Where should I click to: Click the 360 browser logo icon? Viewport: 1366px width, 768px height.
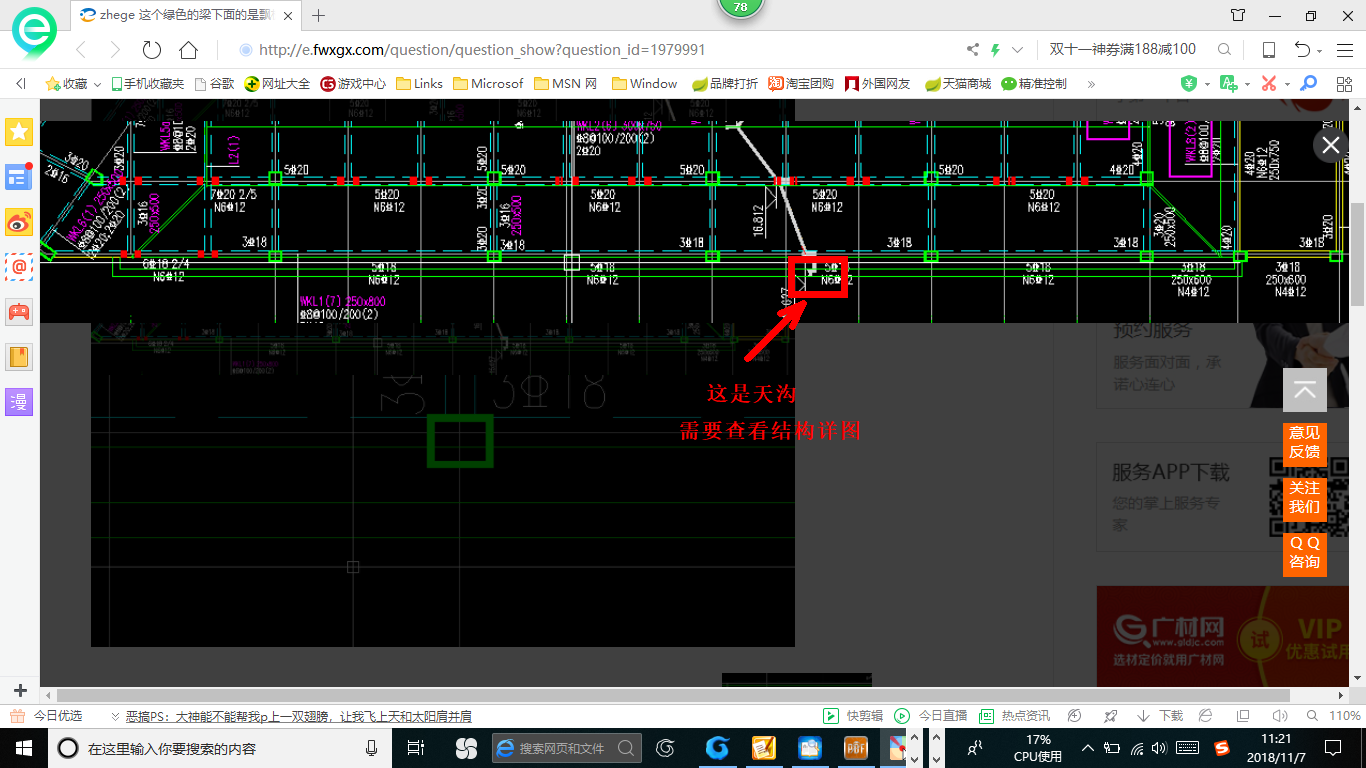(35, 34)
